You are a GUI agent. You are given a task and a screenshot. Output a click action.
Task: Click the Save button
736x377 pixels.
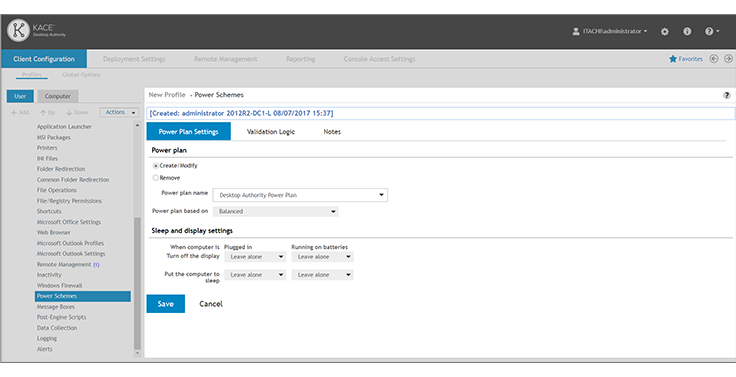click(x=166, y=304)
